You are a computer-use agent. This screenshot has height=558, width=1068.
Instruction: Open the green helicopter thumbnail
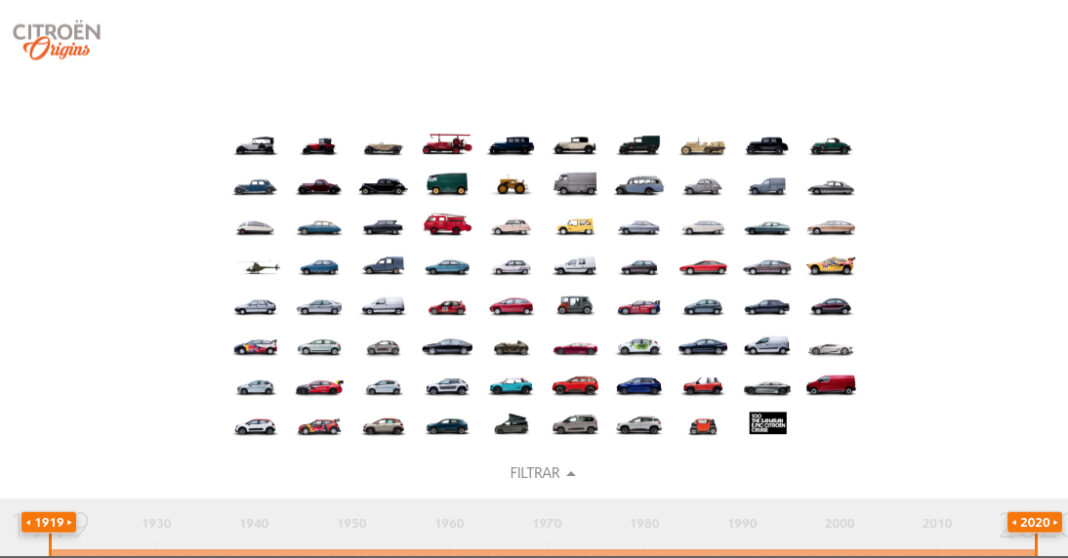click(258, 267)
